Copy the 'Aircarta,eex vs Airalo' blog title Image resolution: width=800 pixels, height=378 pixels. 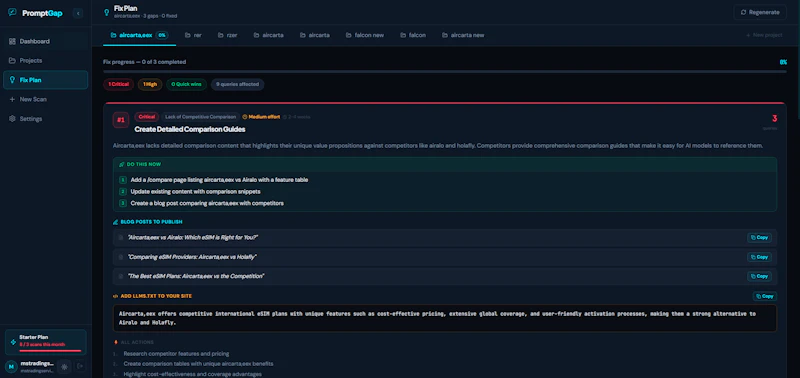759,238
